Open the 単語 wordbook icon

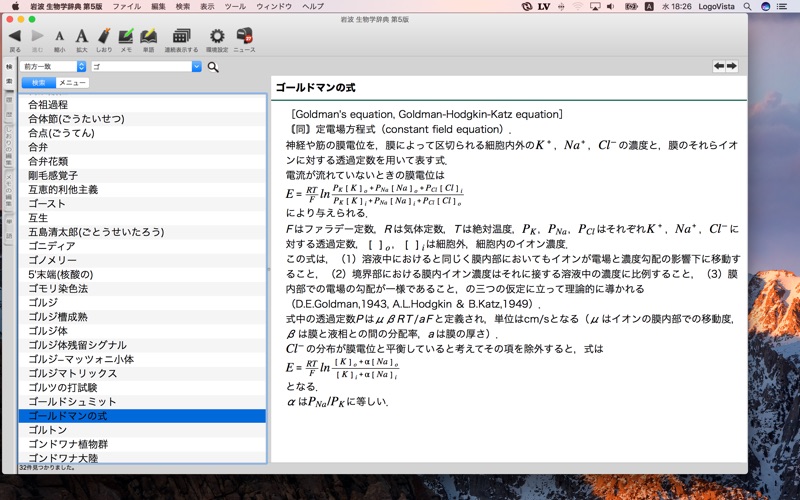click(x=149, y=36)
